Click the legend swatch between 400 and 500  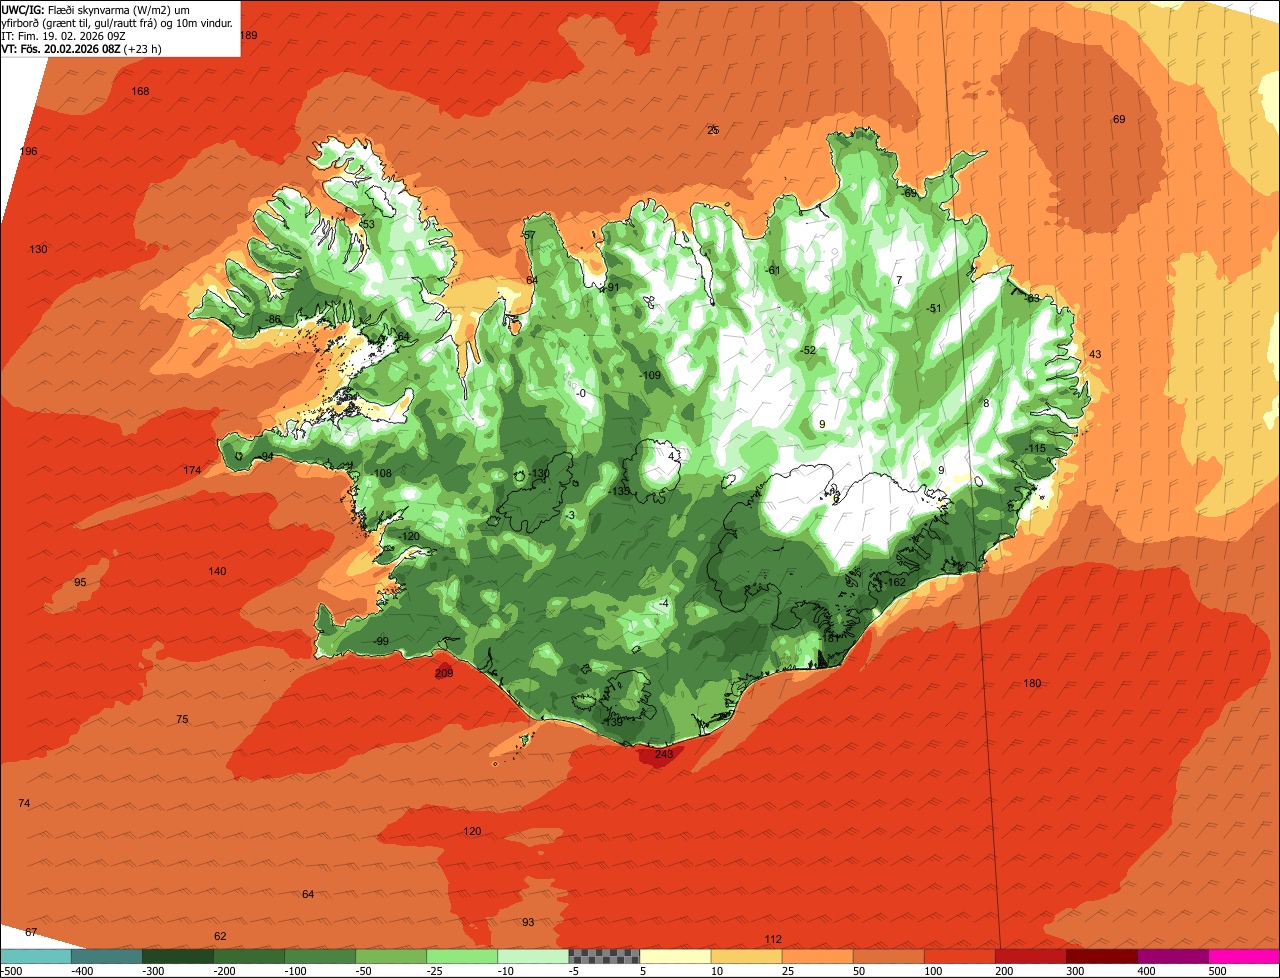[1172, 956]
